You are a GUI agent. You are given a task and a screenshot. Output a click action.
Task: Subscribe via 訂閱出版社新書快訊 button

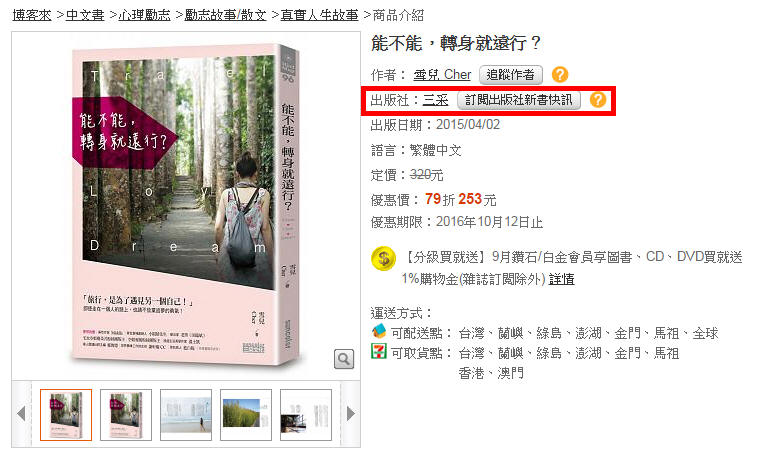click(519, 100)
